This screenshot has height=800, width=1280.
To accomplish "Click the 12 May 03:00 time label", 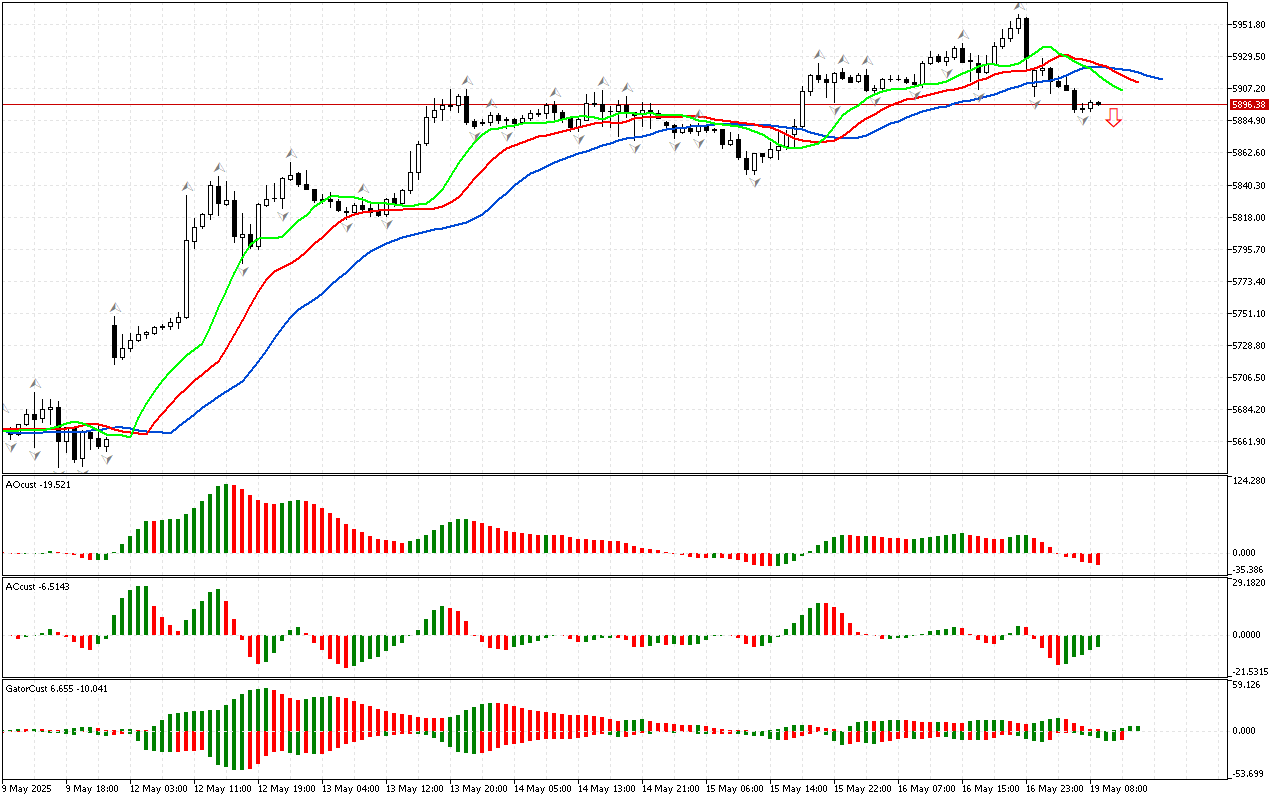I will [154, 788].
